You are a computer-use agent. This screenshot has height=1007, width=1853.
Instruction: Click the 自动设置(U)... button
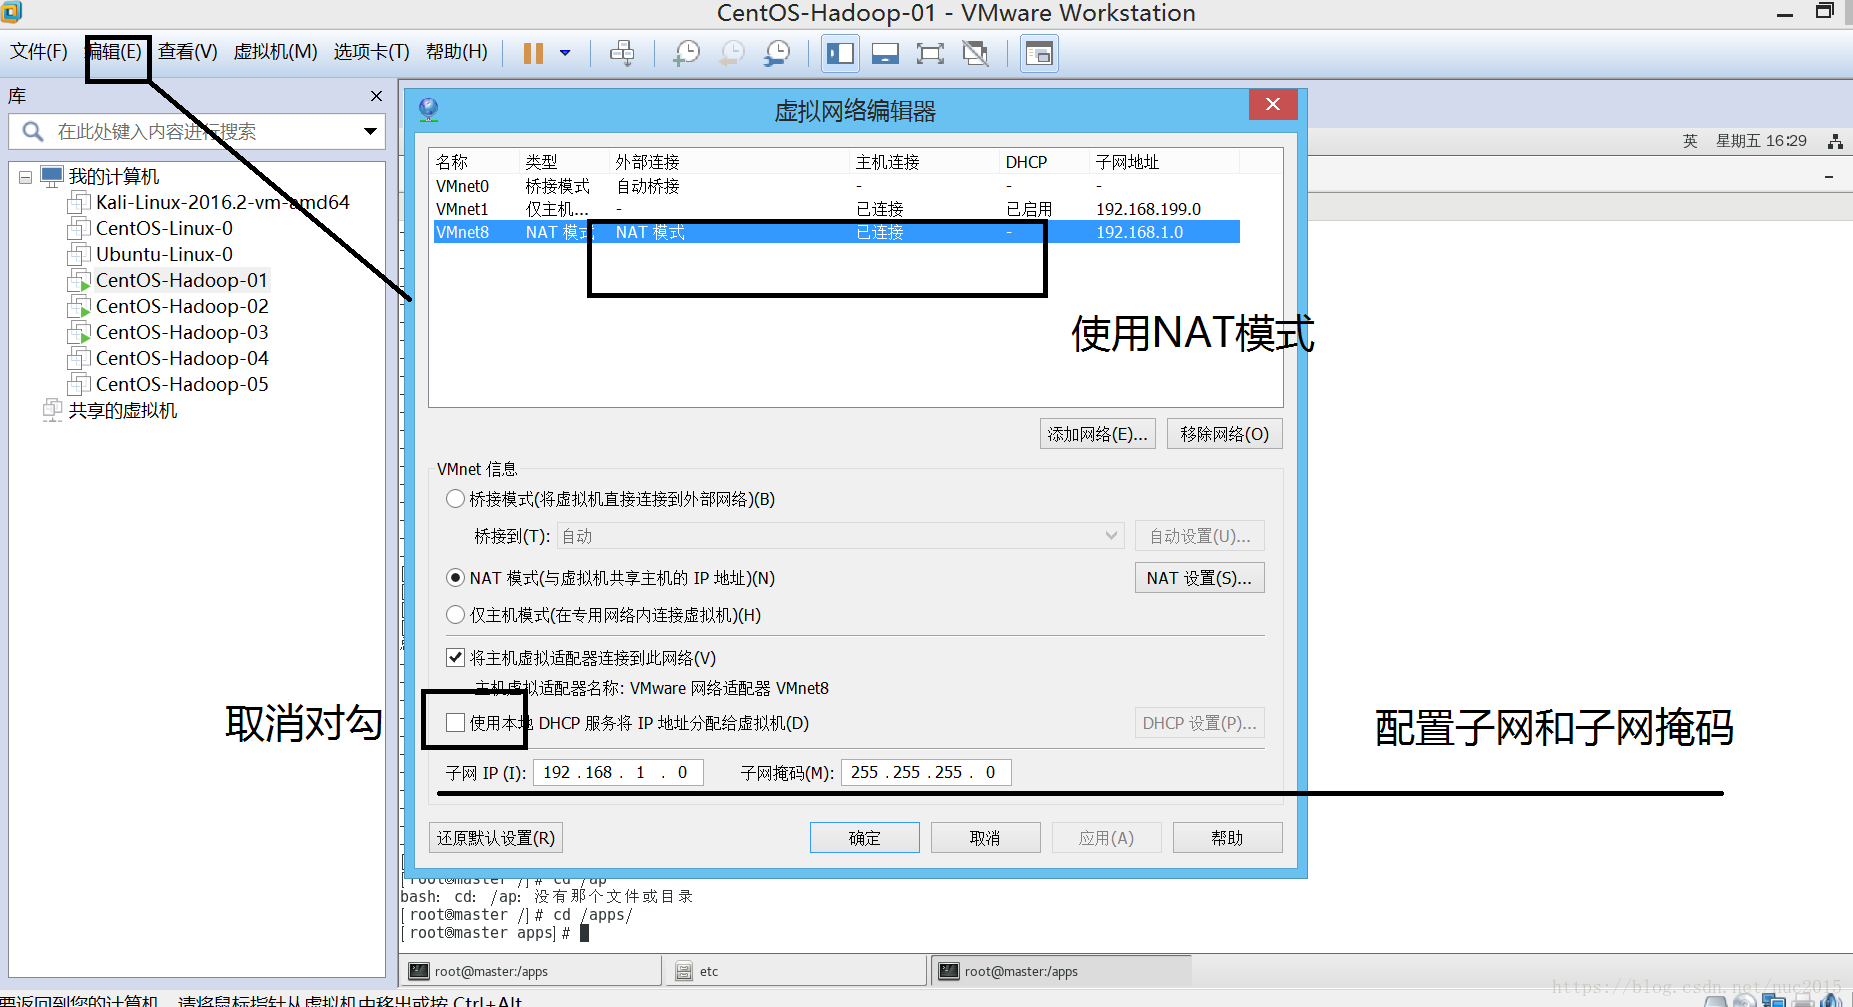1199,536
